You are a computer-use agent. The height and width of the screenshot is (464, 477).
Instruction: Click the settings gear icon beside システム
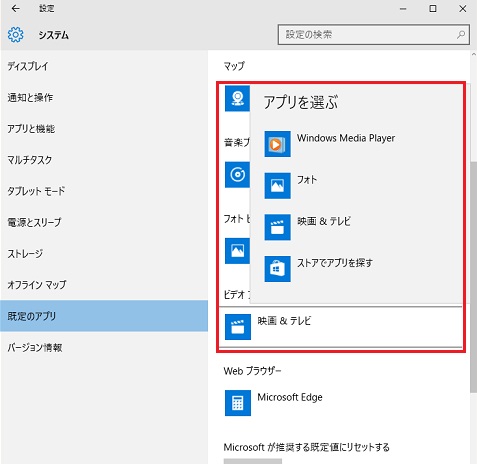(x=15, y=35)
